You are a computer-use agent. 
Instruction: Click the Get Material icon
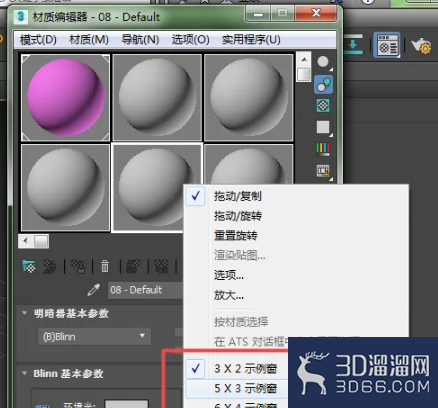[29, 266]
